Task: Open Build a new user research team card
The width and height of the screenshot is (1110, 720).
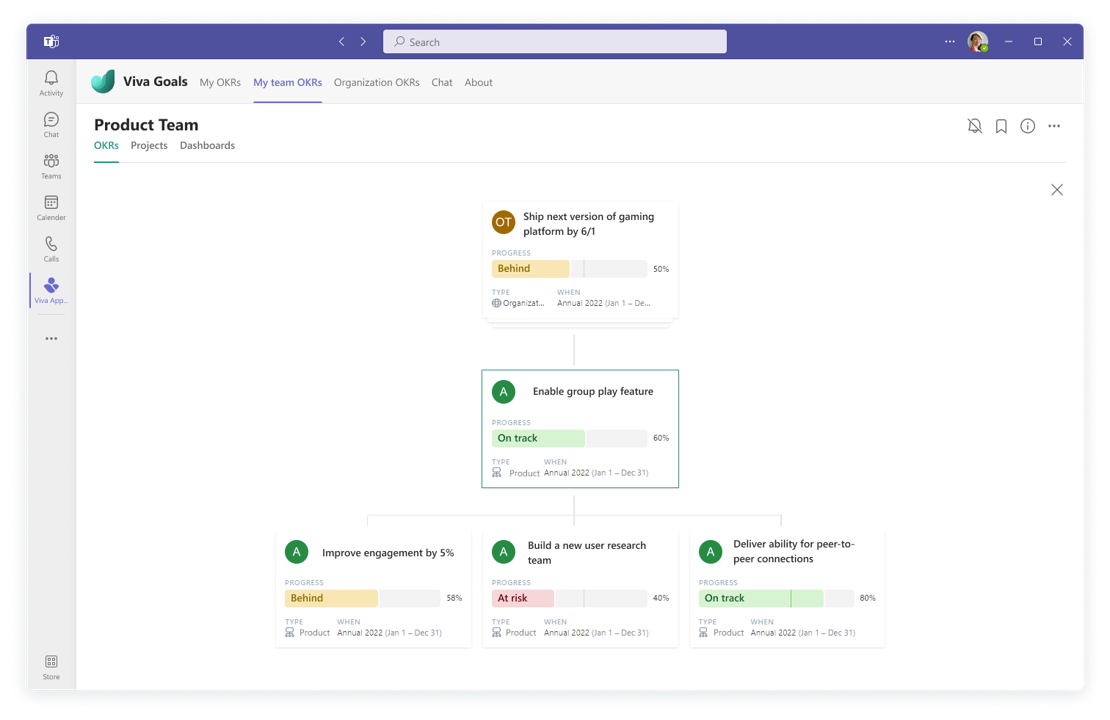Action: click(x=586, y=552)
